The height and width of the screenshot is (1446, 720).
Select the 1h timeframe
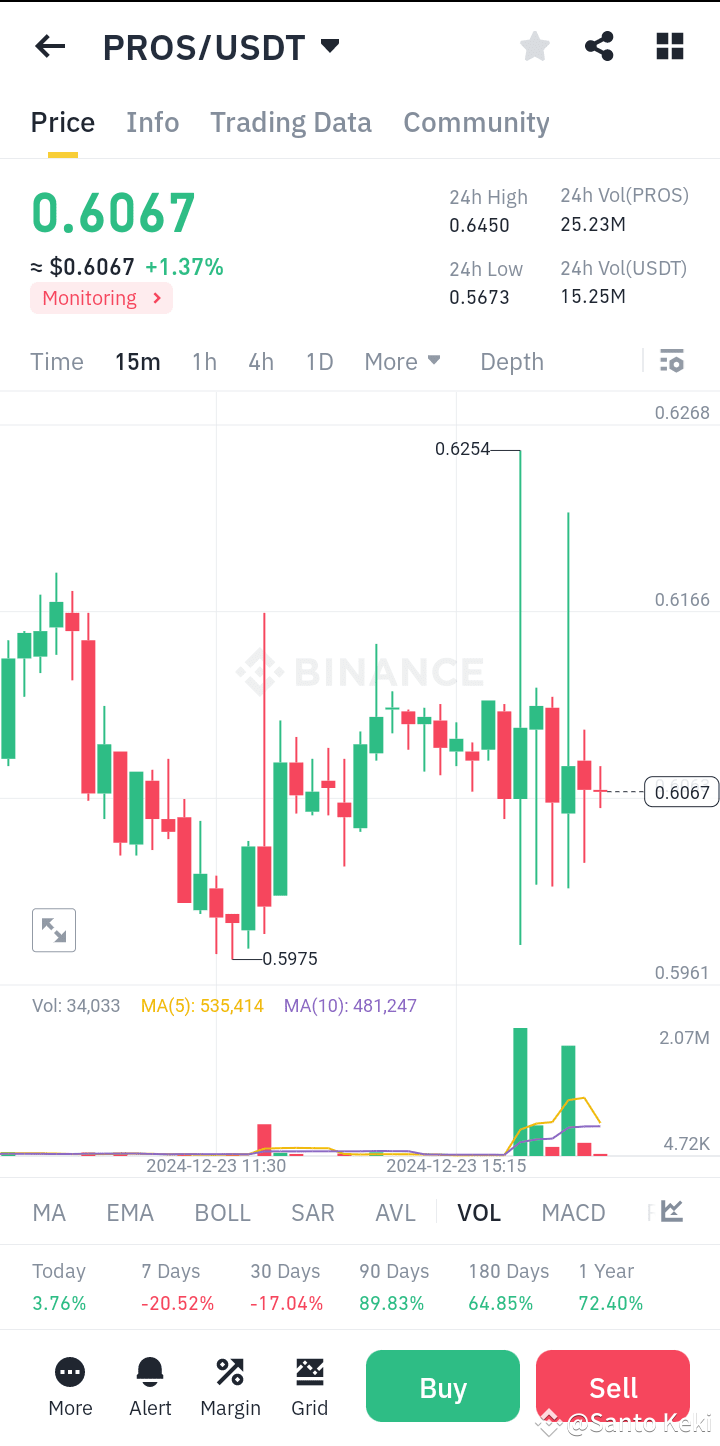click(204, 361)
